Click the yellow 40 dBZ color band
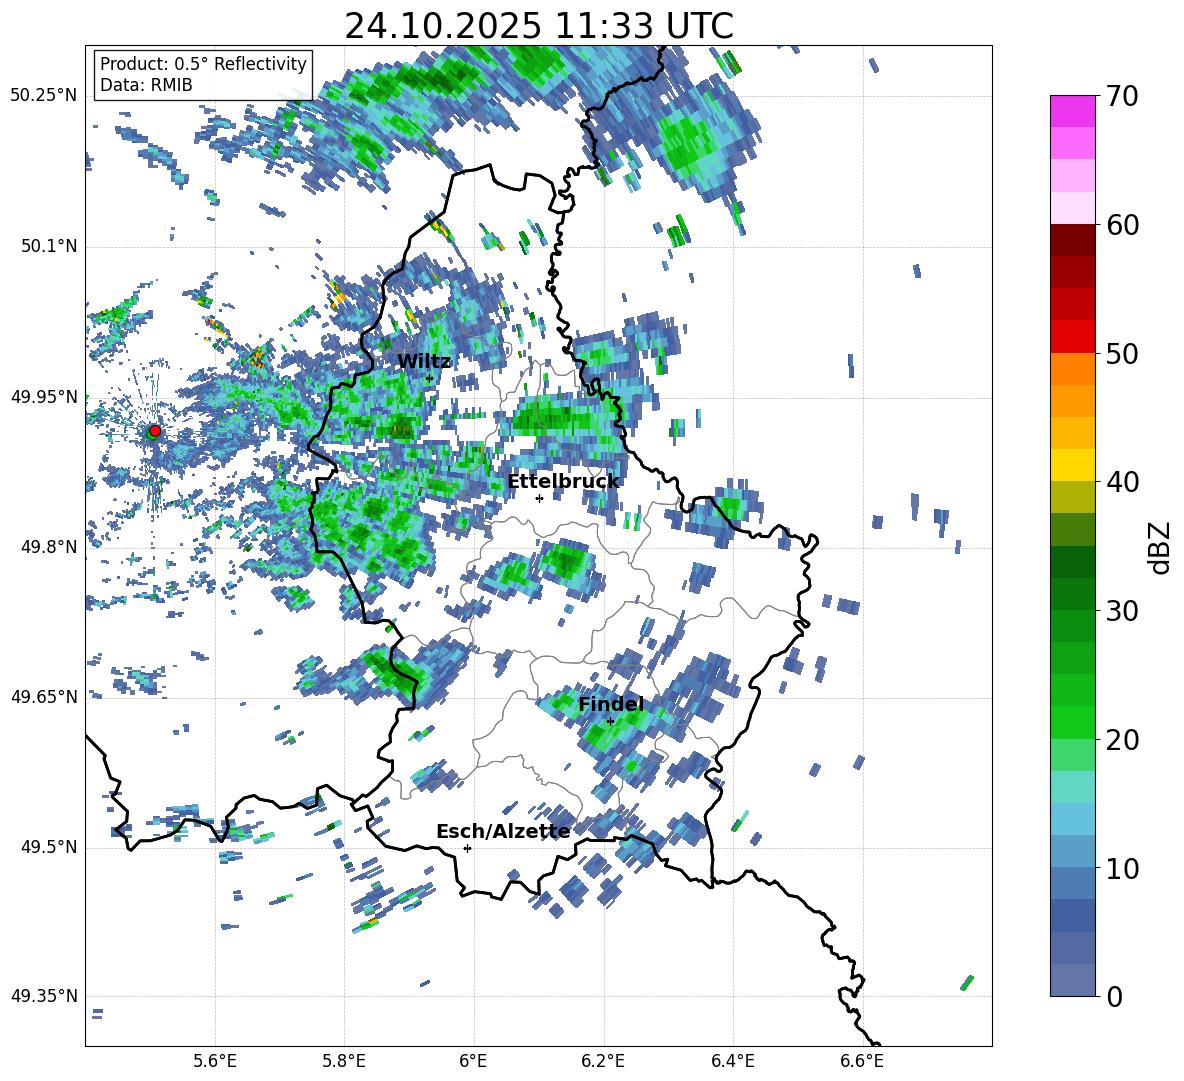Image resolution: width=1184 pixels, height=1081 pixels. click(x=1073, y=465)
